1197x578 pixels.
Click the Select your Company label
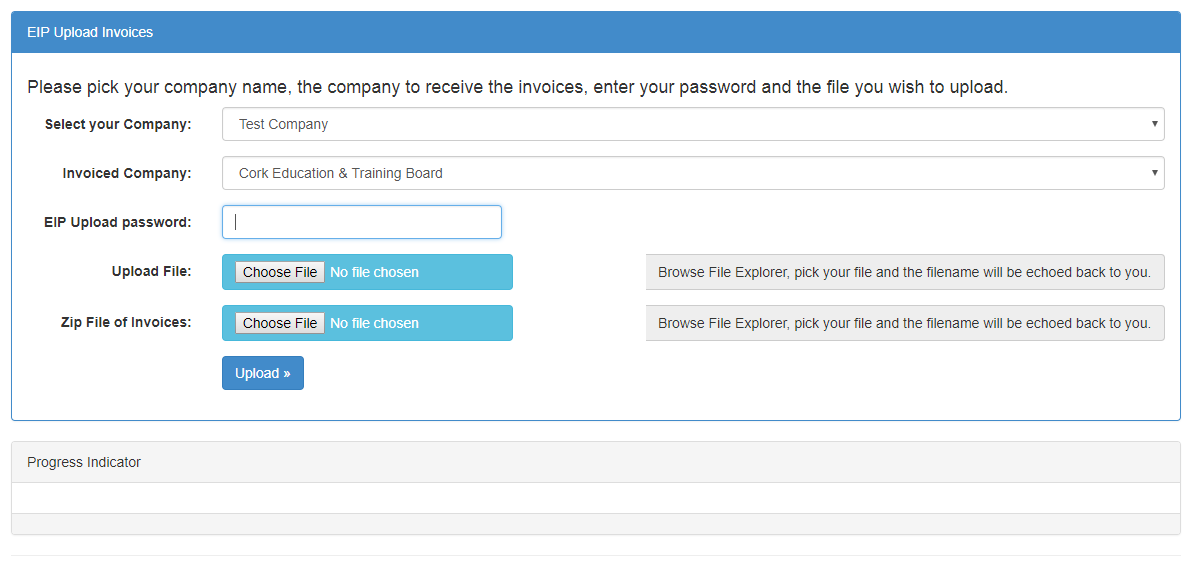[x=118, y=124]
